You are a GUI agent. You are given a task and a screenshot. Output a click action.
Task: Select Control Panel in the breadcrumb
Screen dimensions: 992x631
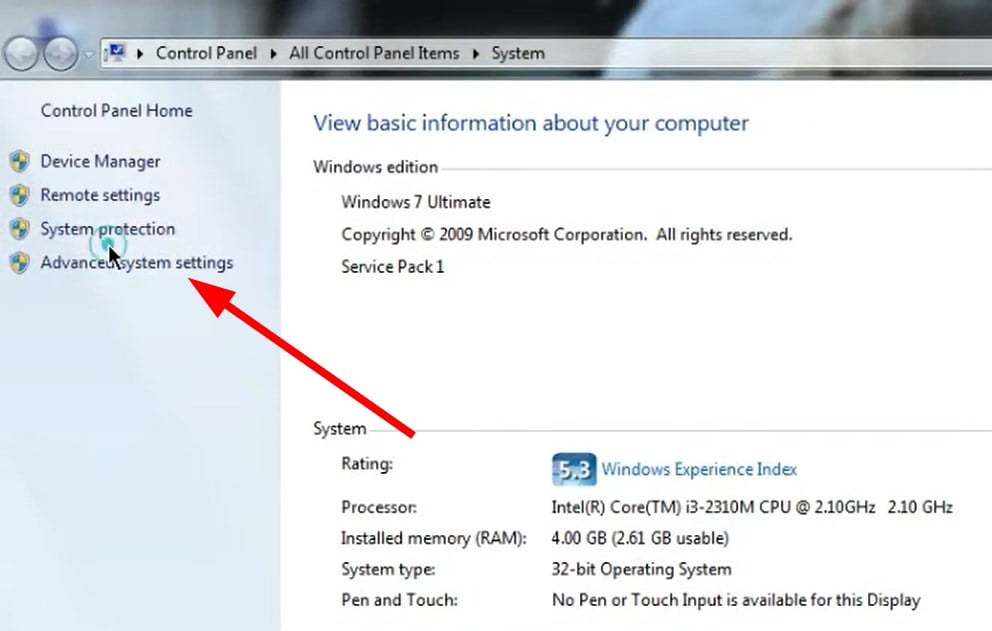pos(206,53)
